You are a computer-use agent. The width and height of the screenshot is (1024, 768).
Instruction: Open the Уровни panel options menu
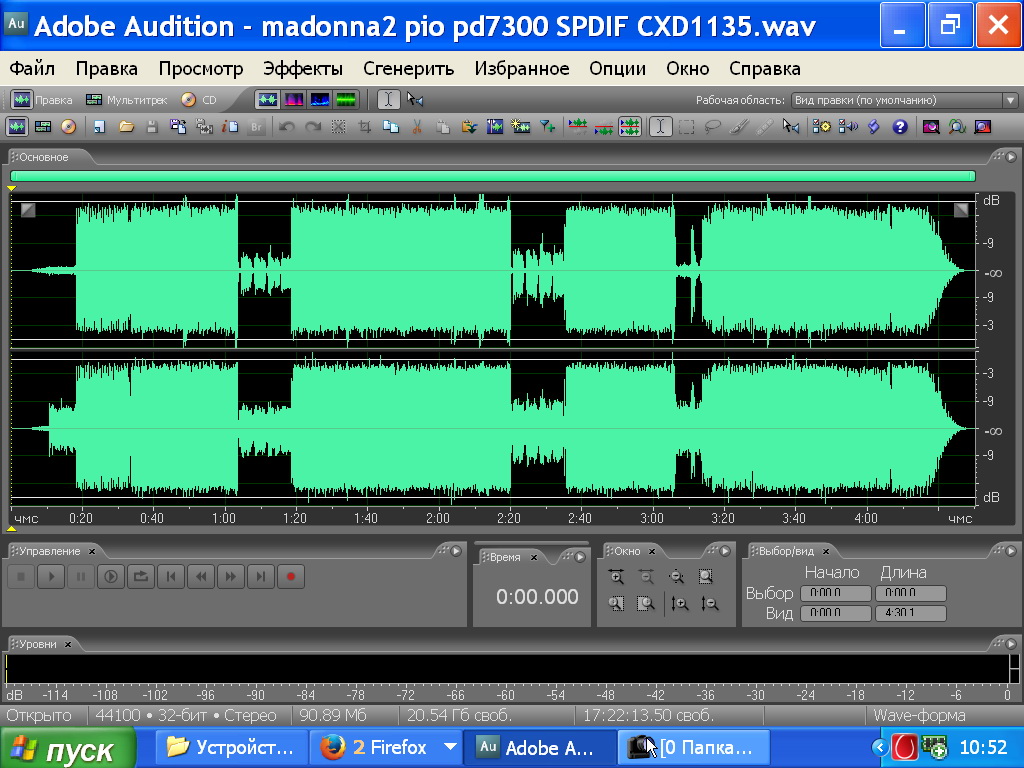click(1011, 644)
